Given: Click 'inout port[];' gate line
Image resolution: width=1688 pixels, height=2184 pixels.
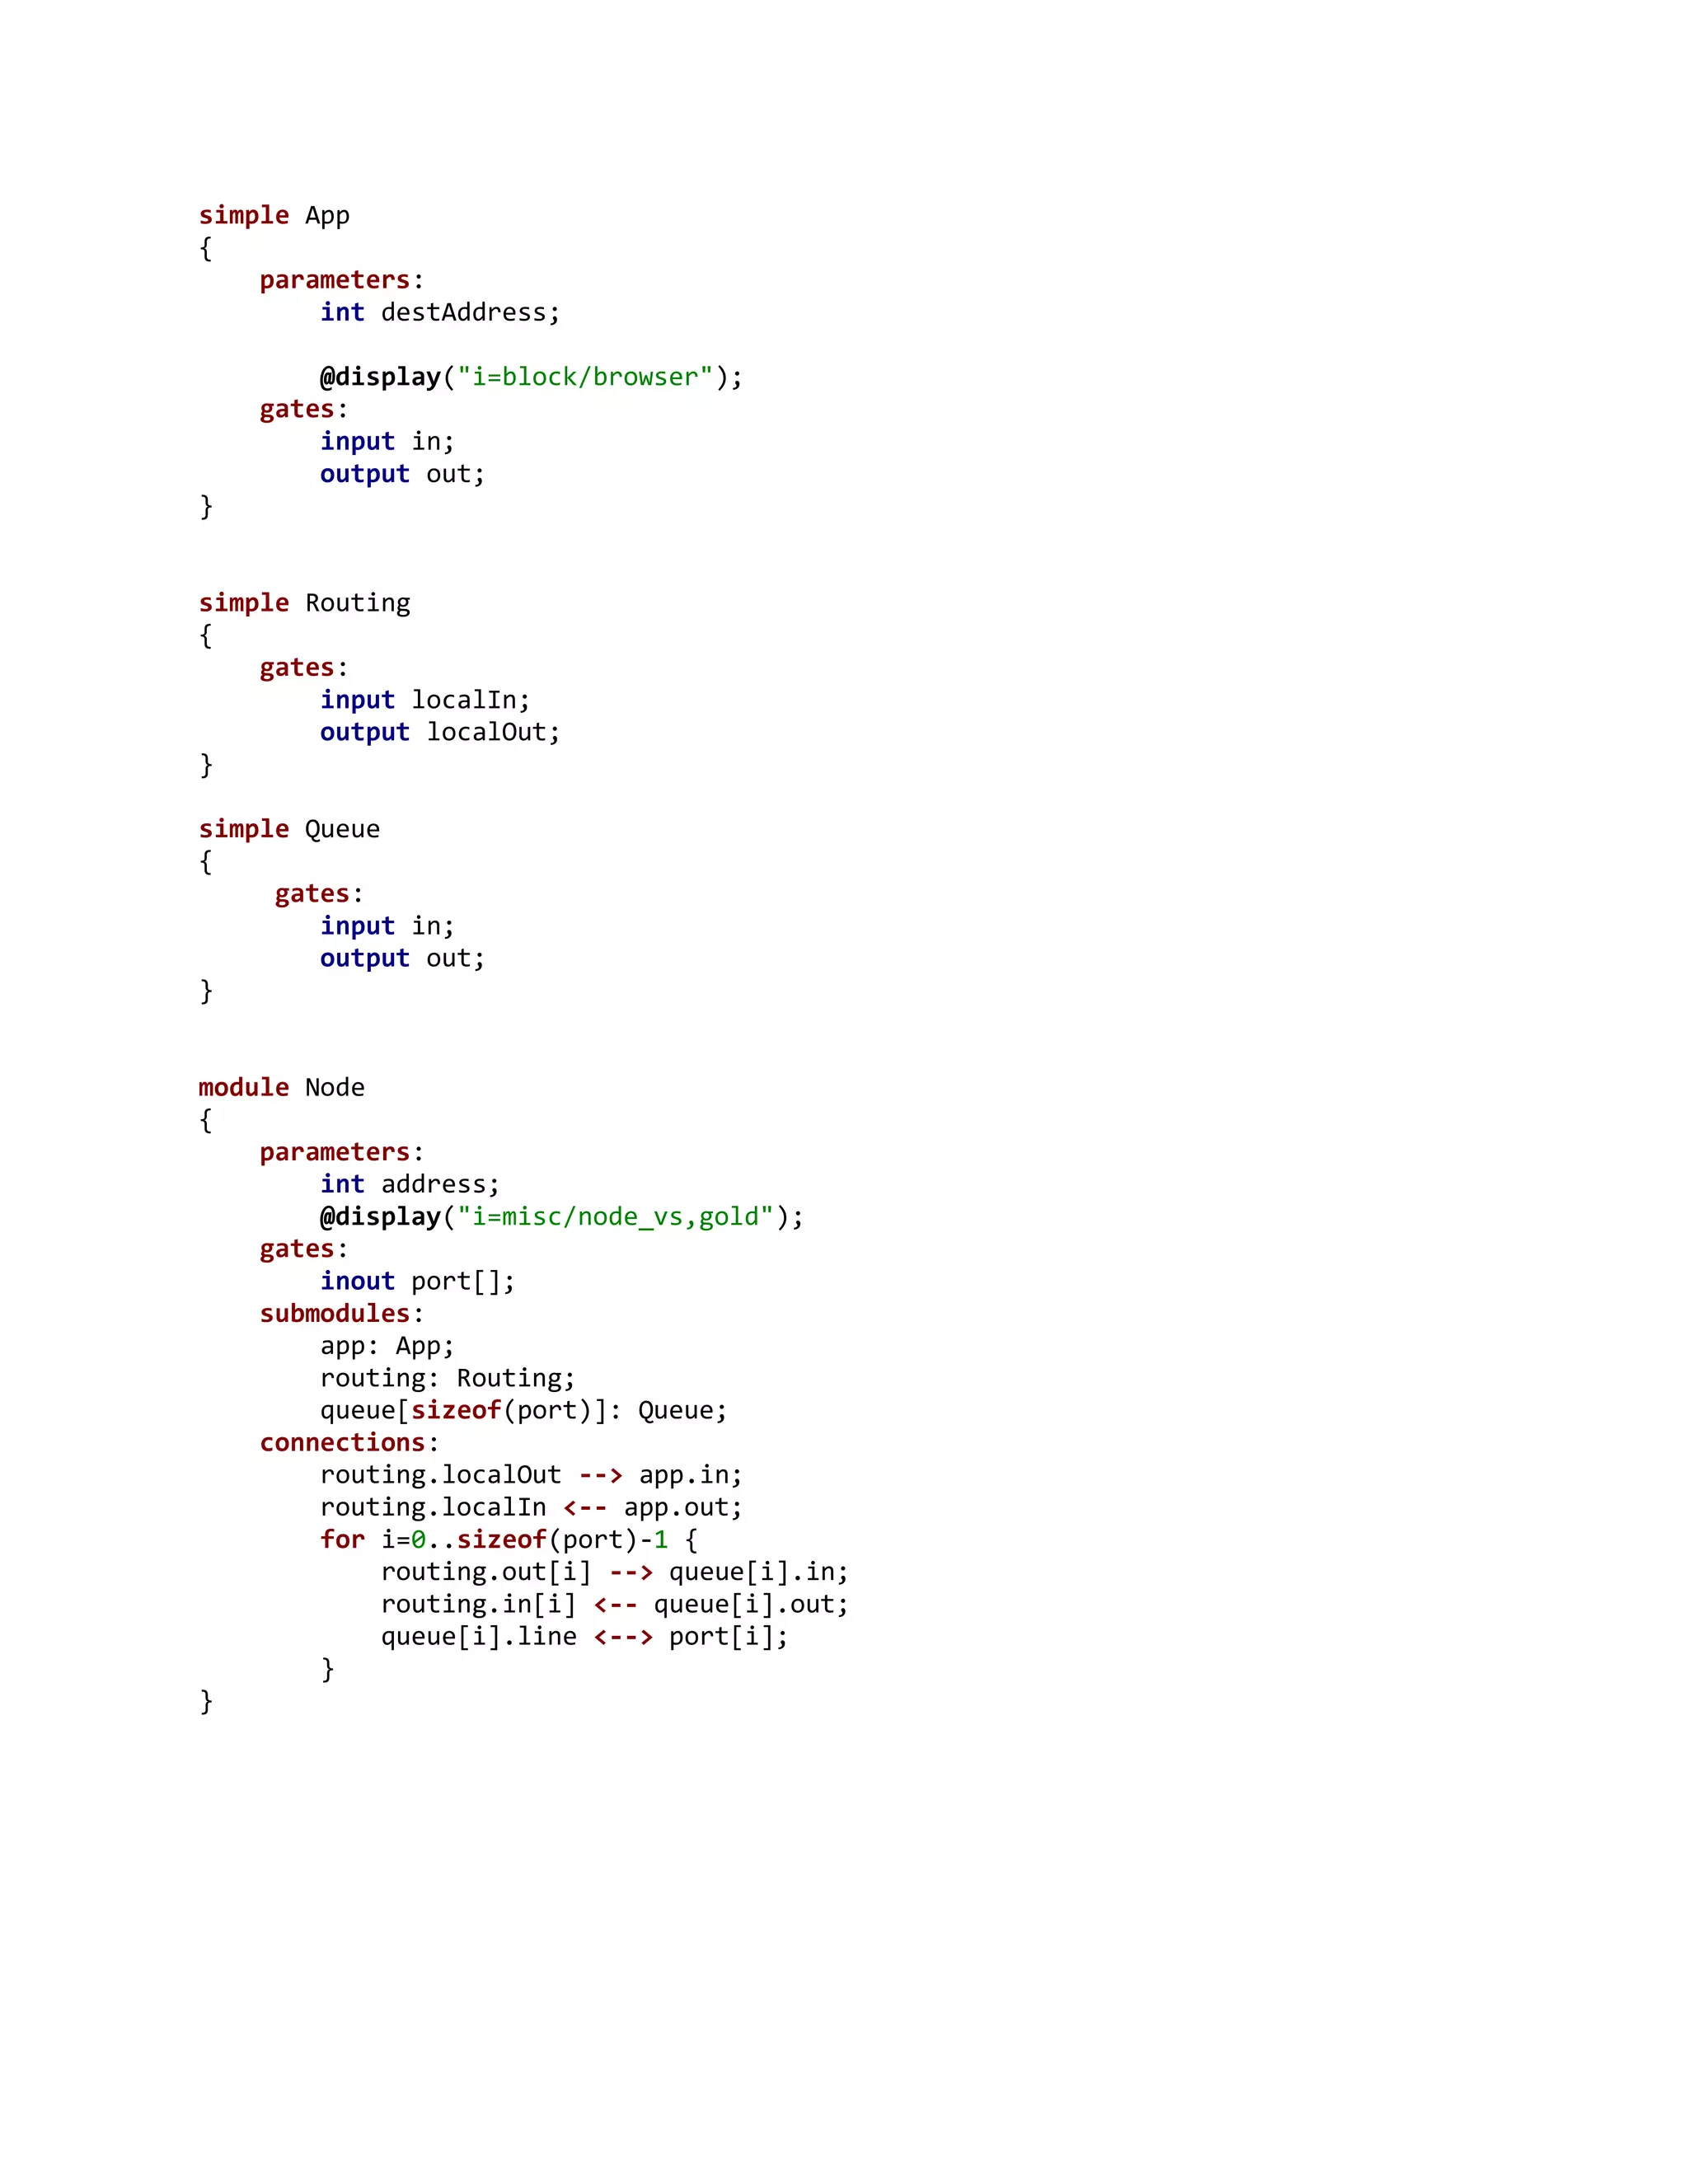Looking at the screenshot, I should pos(418,1281).
